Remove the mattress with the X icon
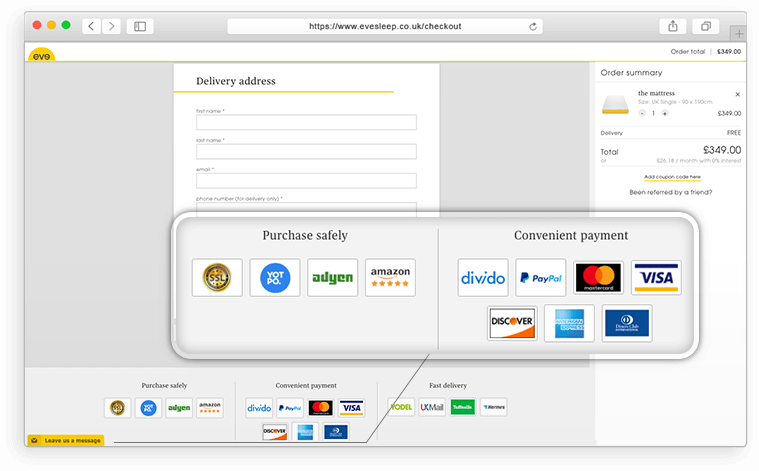 click(x=737, y=94)
